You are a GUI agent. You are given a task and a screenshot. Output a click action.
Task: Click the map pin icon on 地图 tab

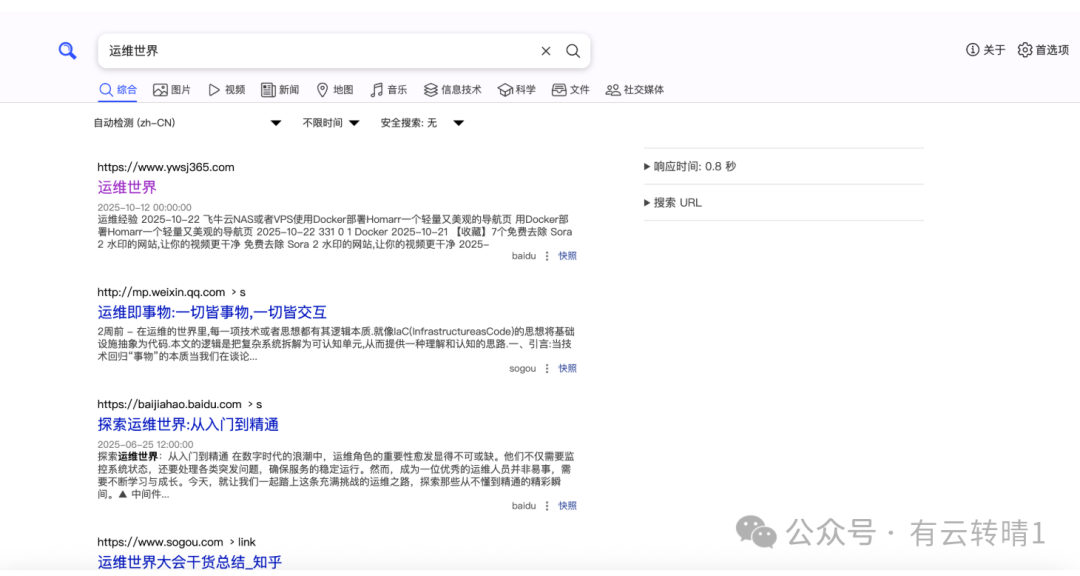click(x=322, y=89)
